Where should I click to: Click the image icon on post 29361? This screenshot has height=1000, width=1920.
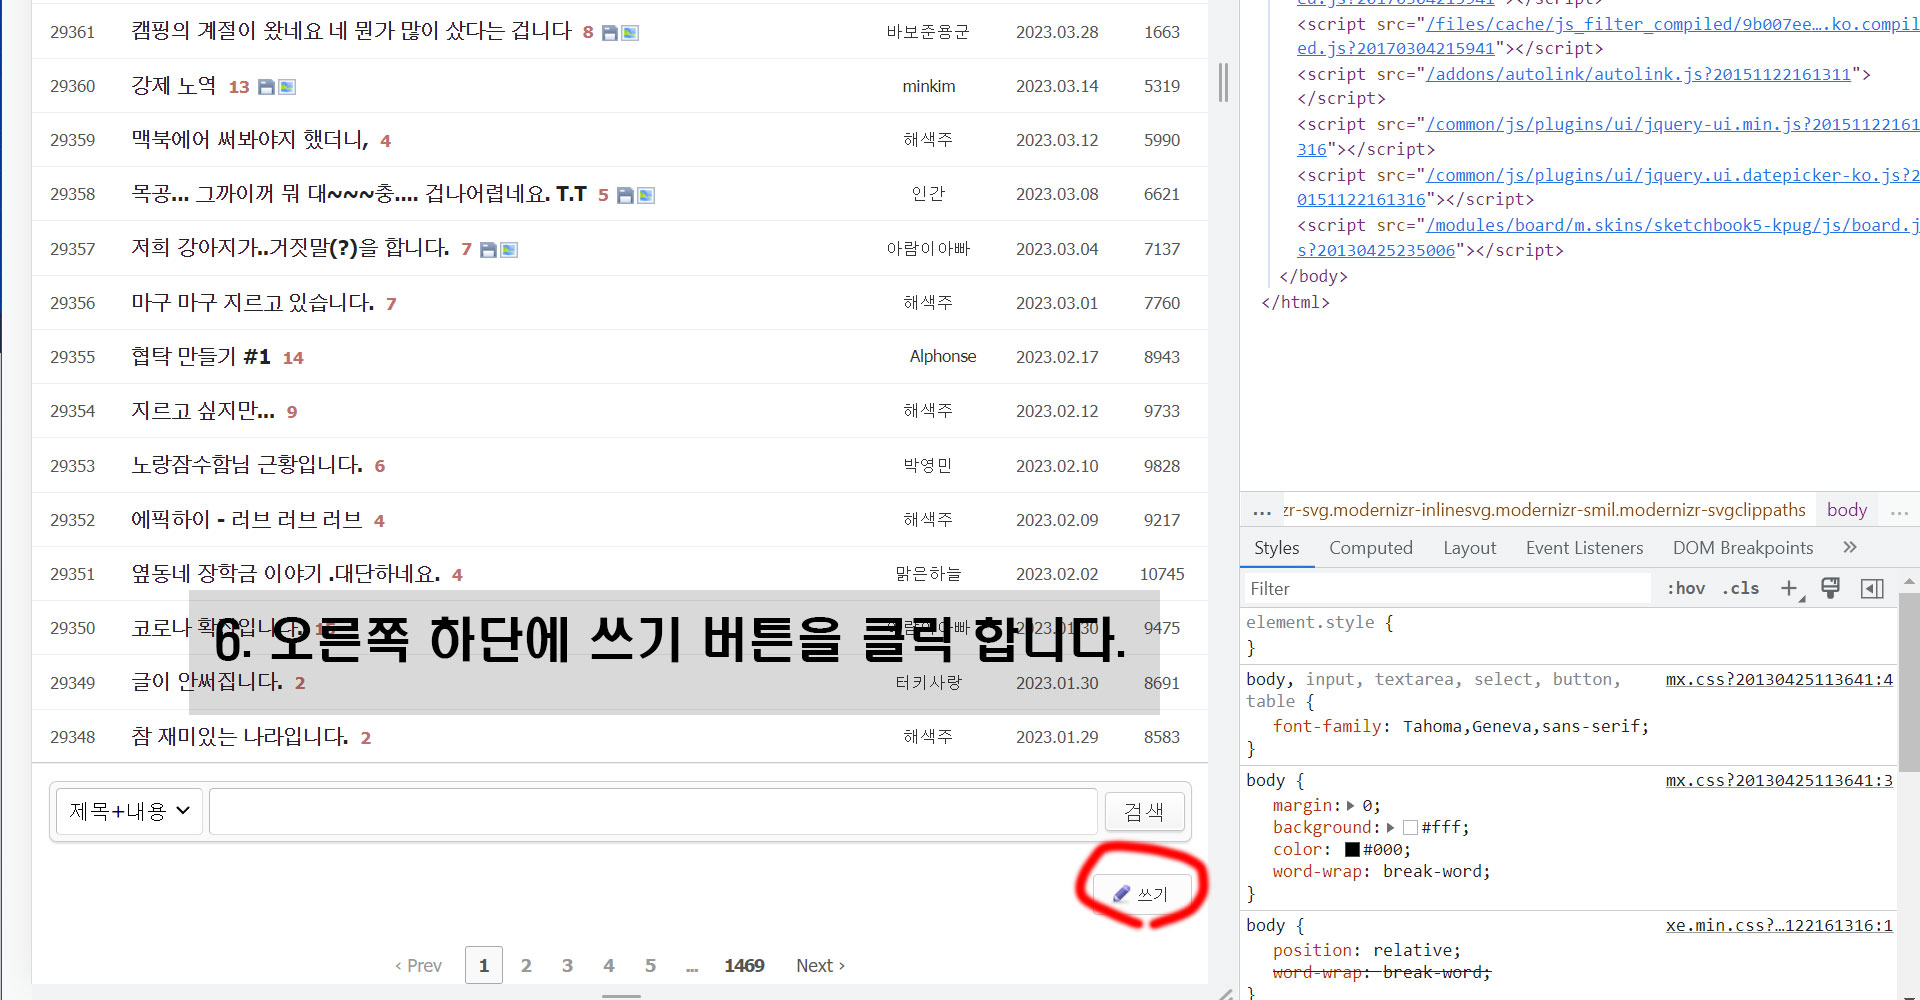coord(630,33)
